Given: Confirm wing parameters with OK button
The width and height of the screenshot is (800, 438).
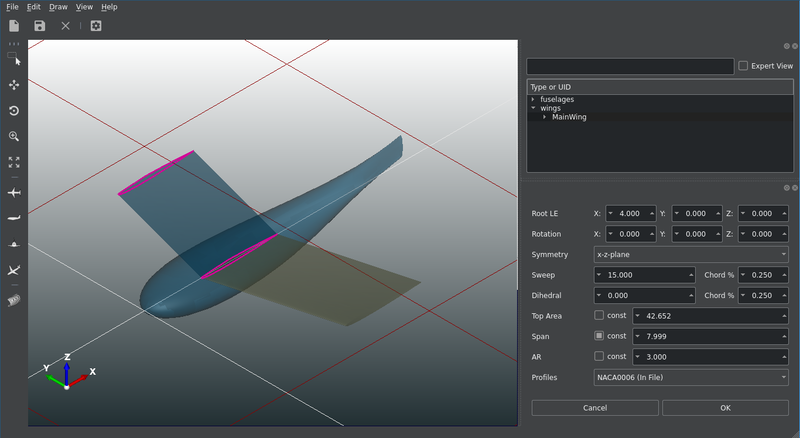Looking at the screenshot, I should [725, 408].
